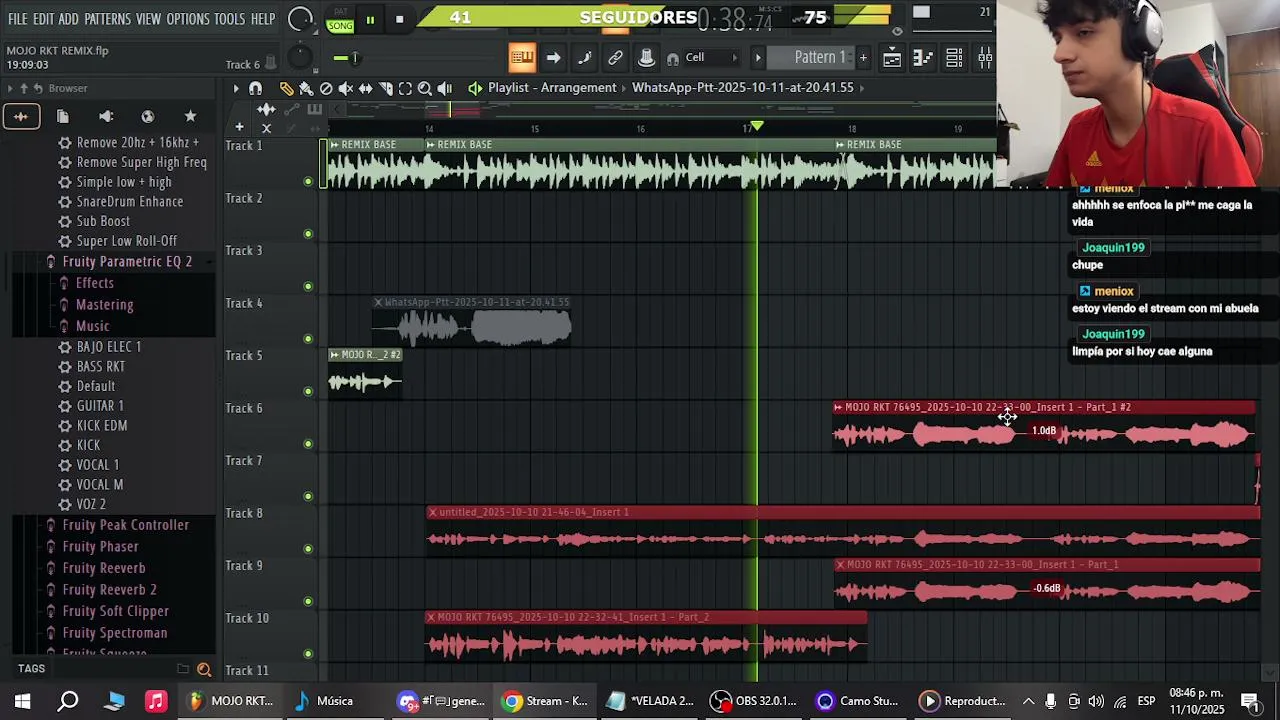Viewport: 1280px width, 720px height.
Task: Select the Slip tool in playlist toolbar
Action: tap(366, 89)
